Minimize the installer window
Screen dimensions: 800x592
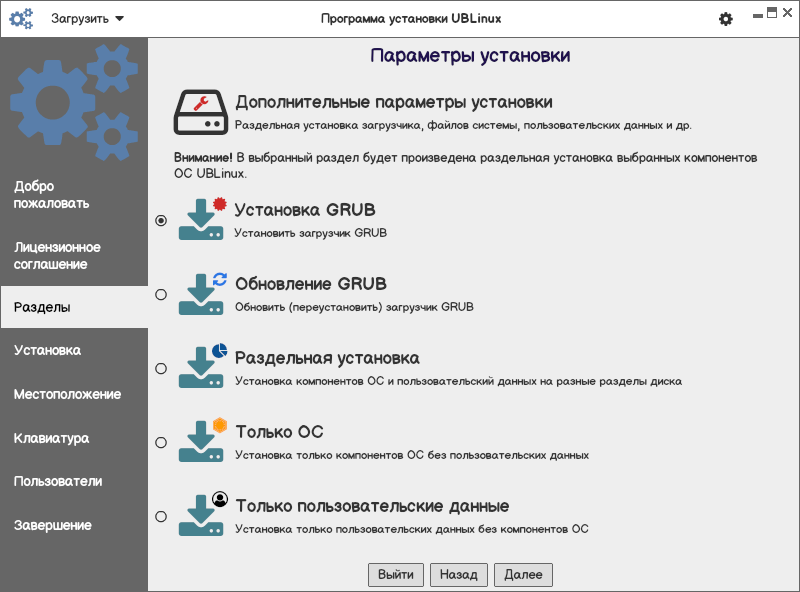tap(758, 16)
